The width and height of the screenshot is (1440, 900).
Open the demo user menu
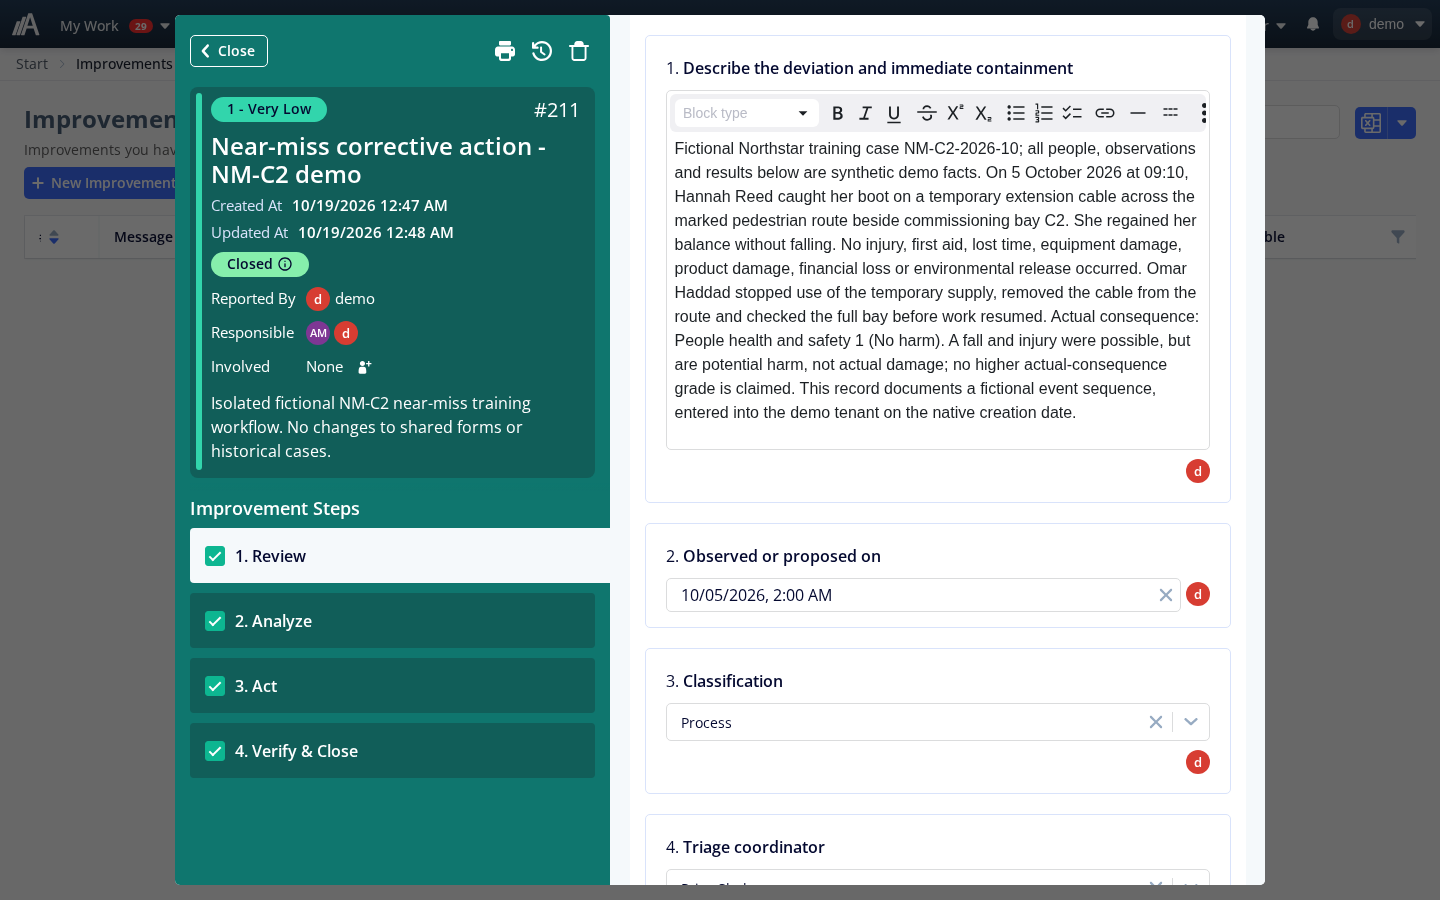pyautogui.click(x=1384, y=24)
